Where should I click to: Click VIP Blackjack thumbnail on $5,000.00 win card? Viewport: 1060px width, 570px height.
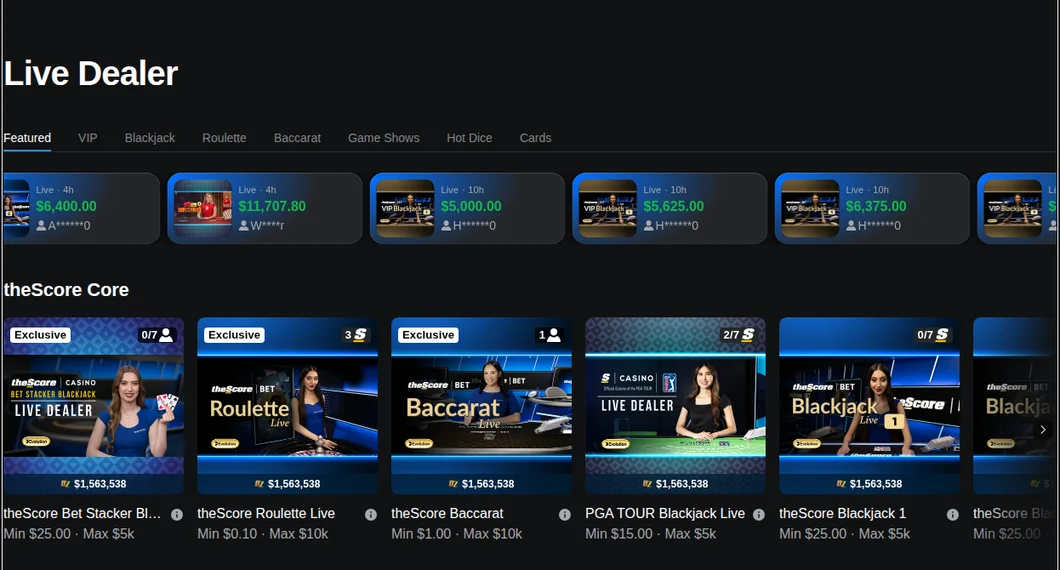[x=406, y=208]
